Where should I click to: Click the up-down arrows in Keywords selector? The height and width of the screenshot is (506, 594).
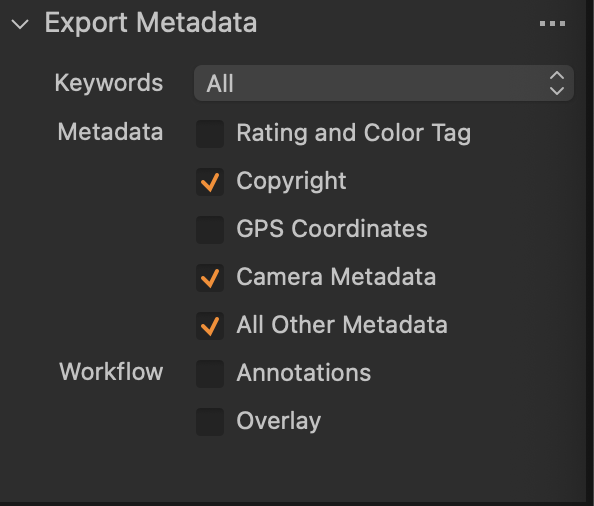pyautogui.click(x=557, y=83)
